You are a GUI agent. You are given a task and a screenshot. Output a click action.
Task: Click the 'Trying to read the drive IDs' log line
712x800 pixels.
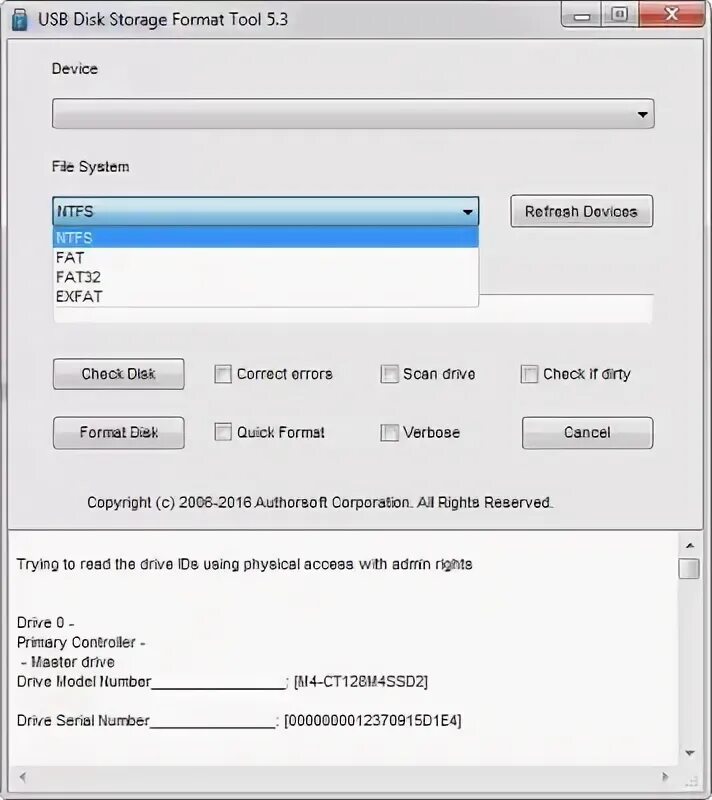click(x=244, y=564)
